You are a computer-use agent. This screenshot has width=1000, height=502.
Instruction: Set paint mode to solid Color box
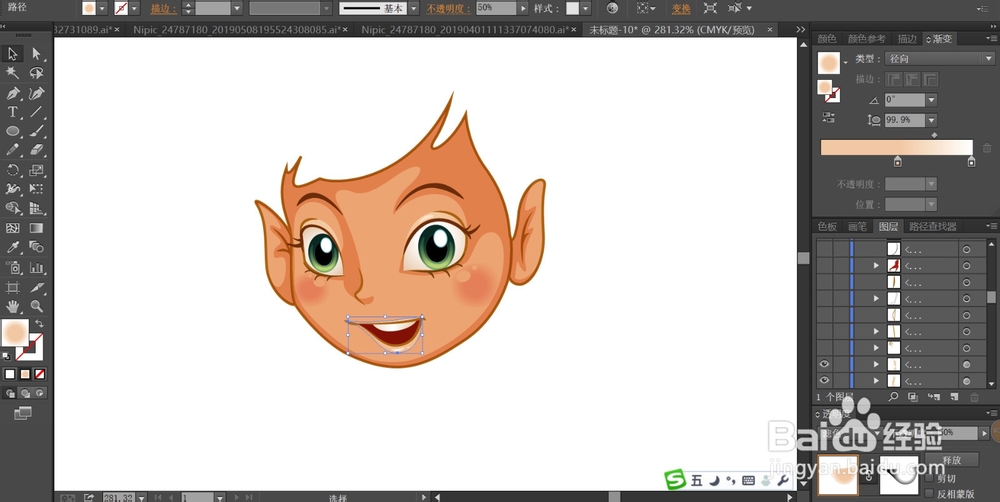pyautogui.click(x=10, y=374)
